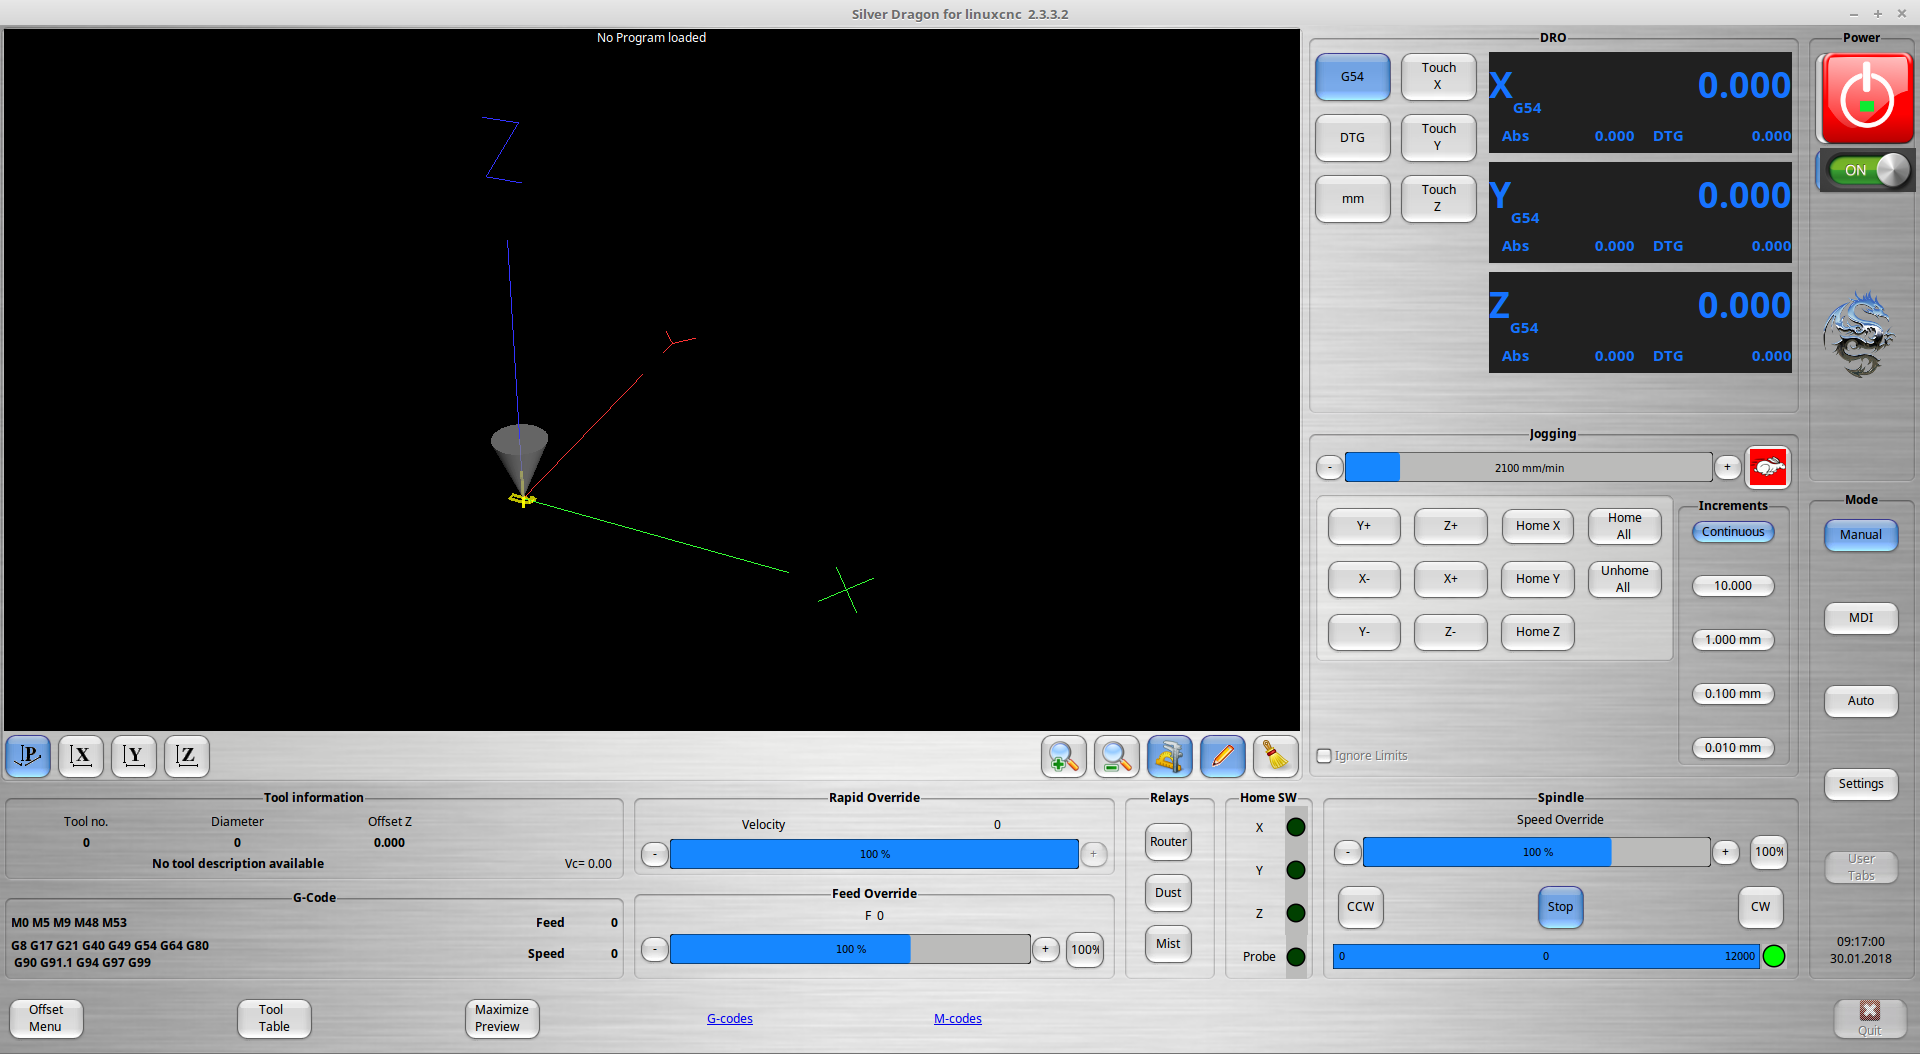
Task: Click Maximize Preview button
Action: point(502,1018)
